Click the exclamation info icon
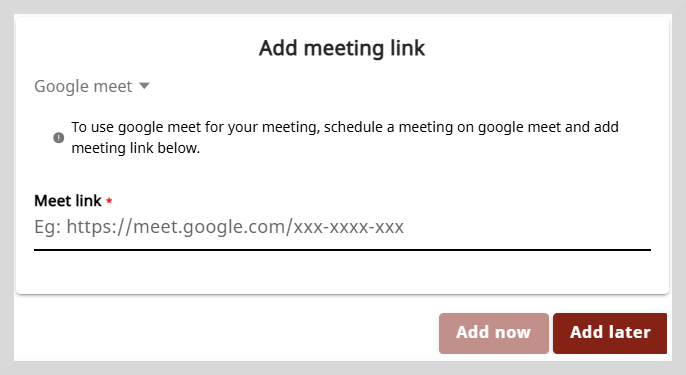 [59, 138]
